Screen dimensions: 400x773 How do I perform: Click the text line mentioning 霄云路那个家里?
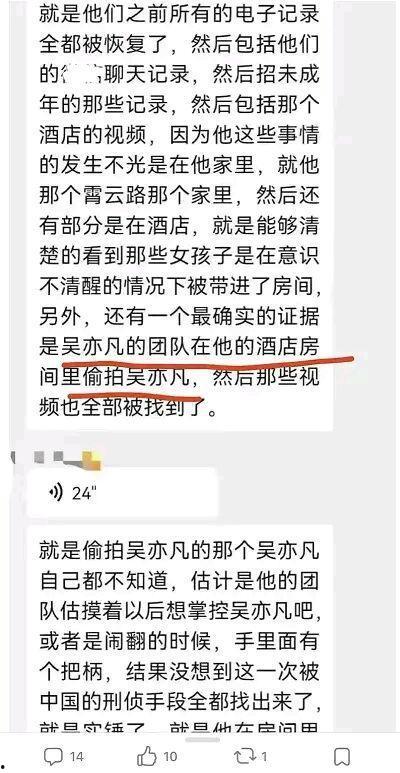180,196
